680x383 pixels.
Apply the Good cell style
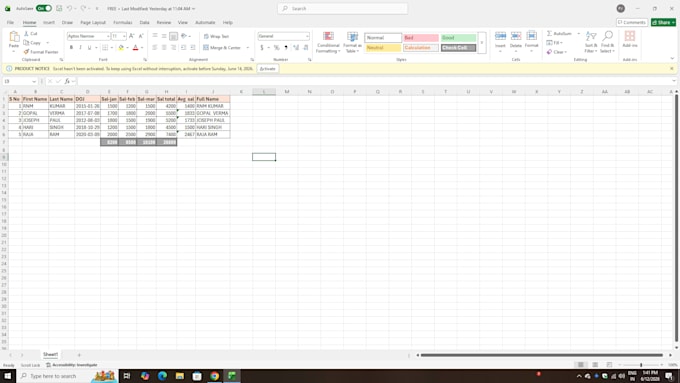(x=458, y=38)
